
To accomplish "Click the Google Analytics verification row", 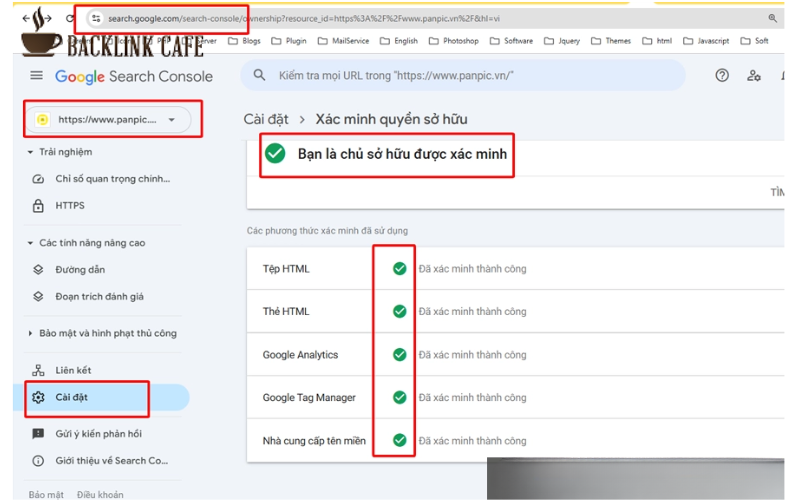I will coord(515,355).
